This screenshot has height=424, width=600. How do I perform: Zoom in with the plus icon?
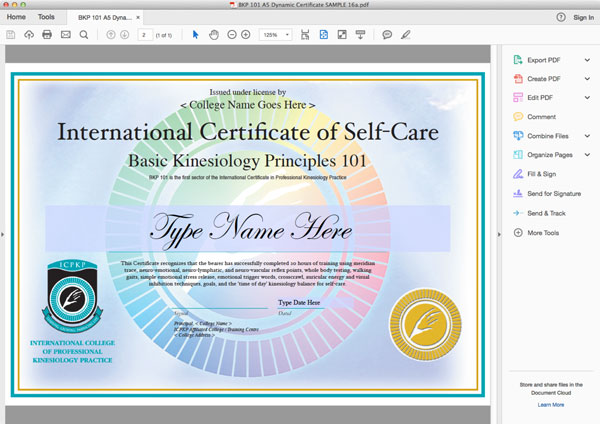246,35
